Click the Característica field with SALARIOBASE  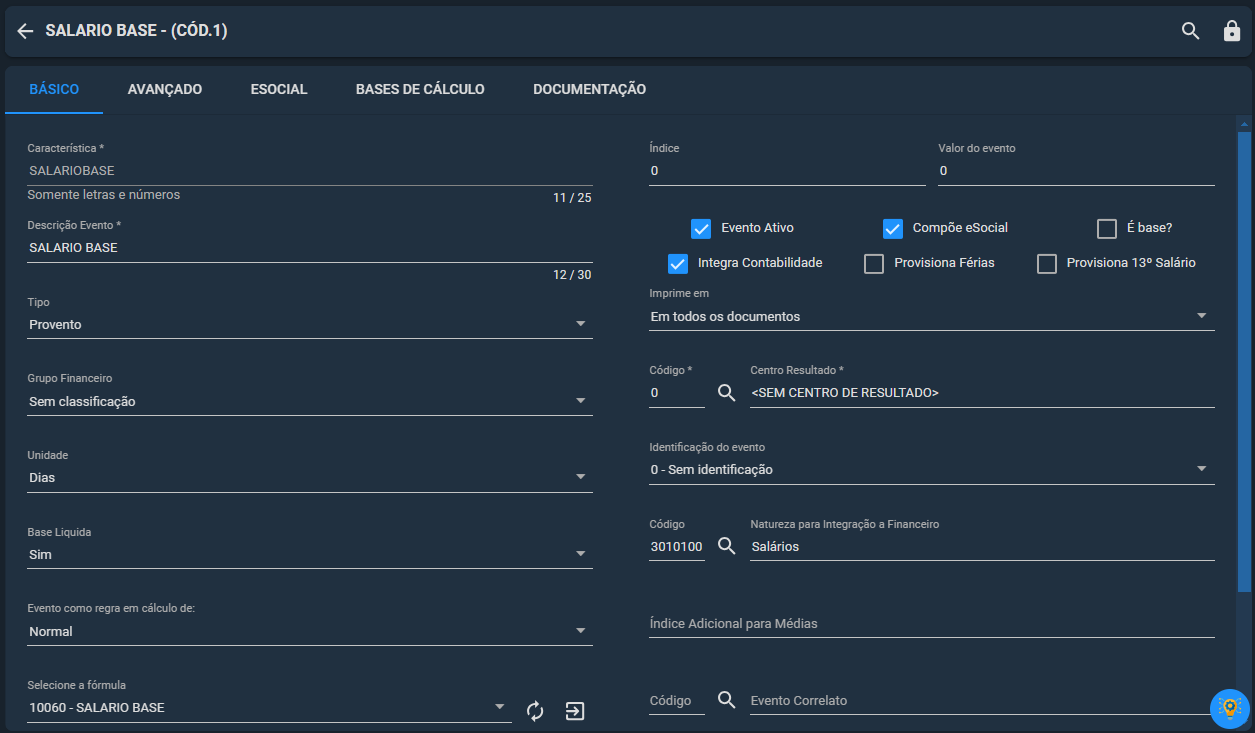[310, 171]
